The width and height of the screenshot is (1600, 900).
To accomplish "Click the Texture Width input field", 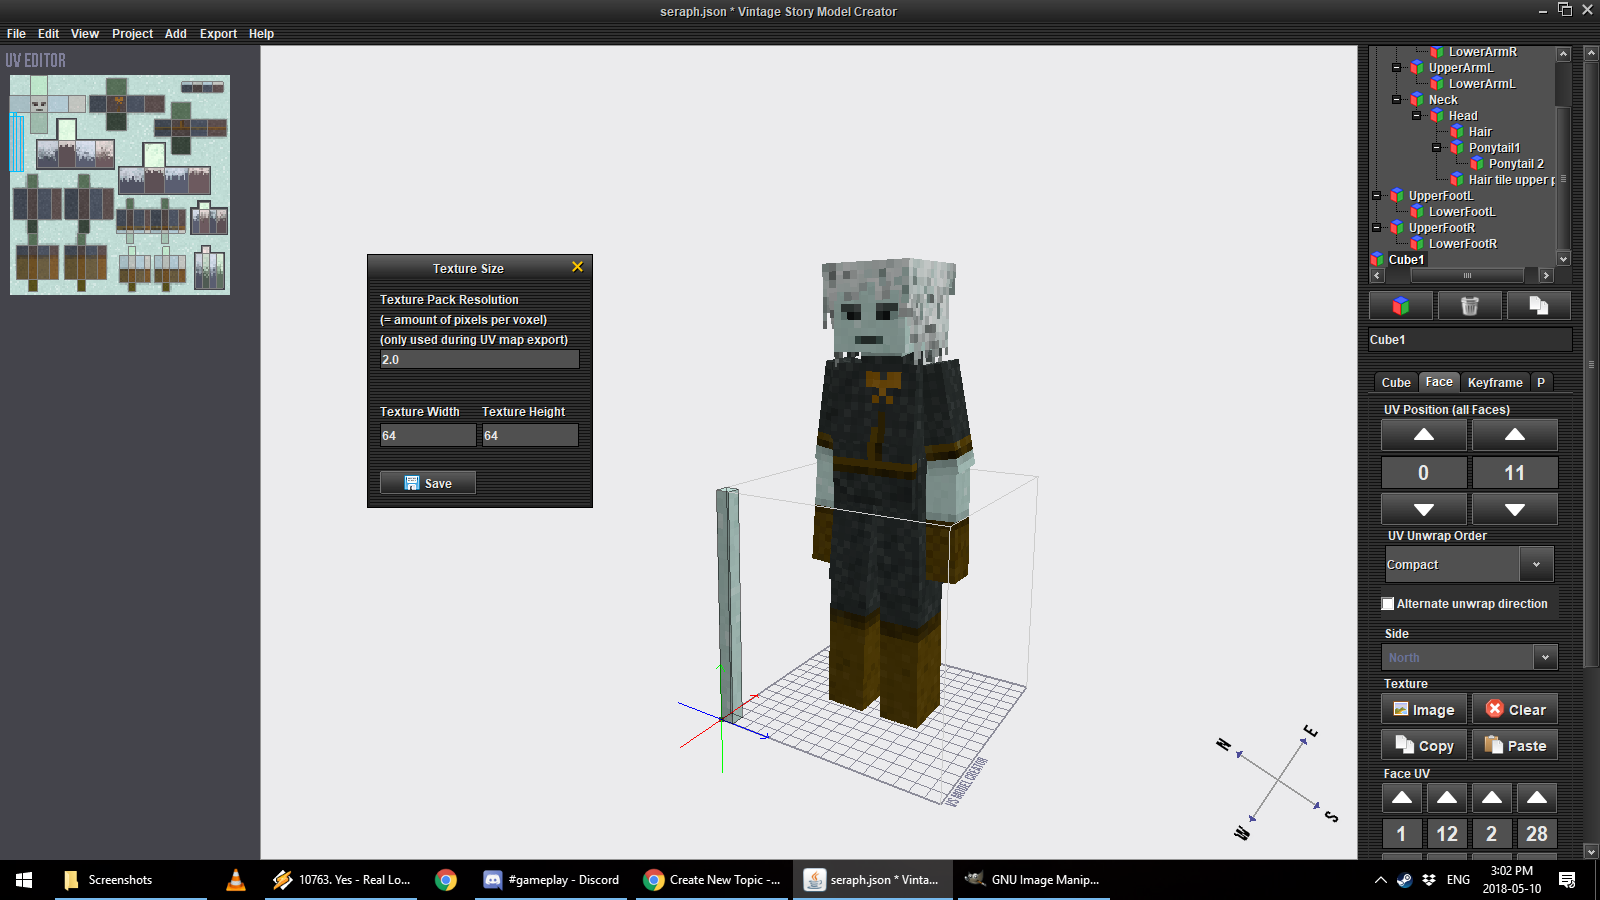I will pos(428,436).
